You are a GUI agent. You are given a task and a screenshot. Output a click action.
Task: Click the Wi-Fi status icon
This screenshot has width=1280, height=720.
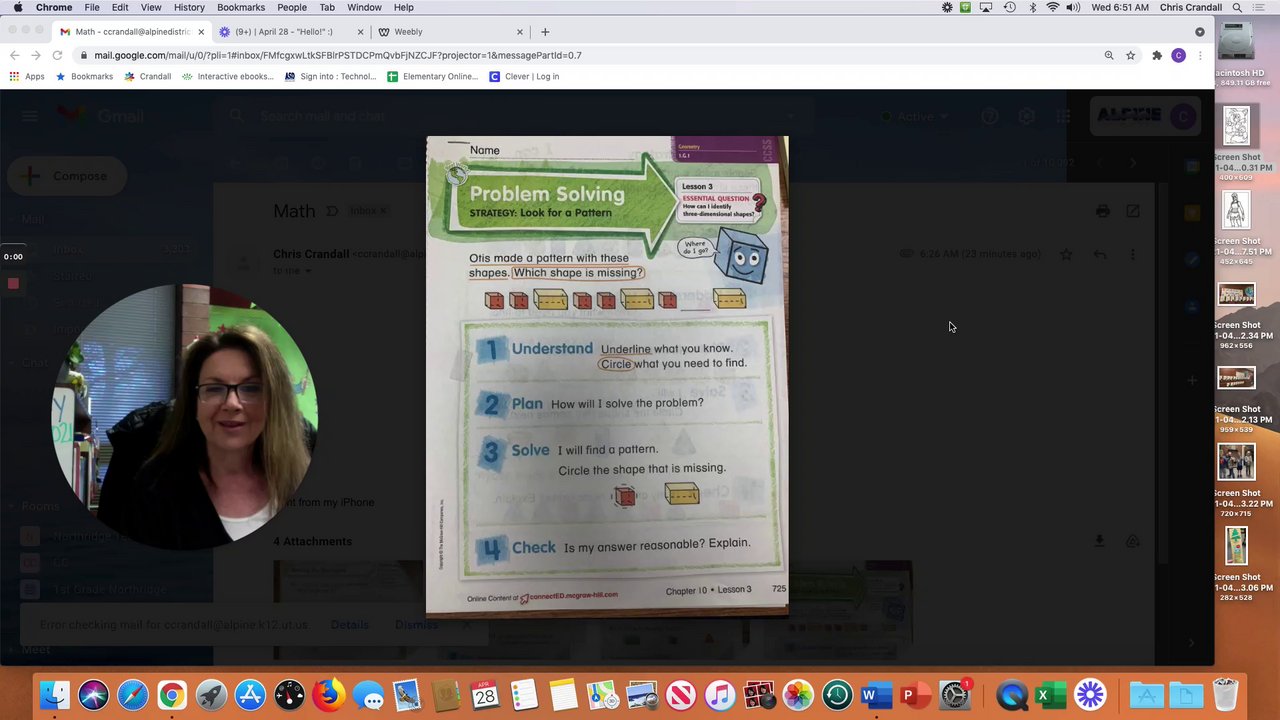(x=1052, y=7)
